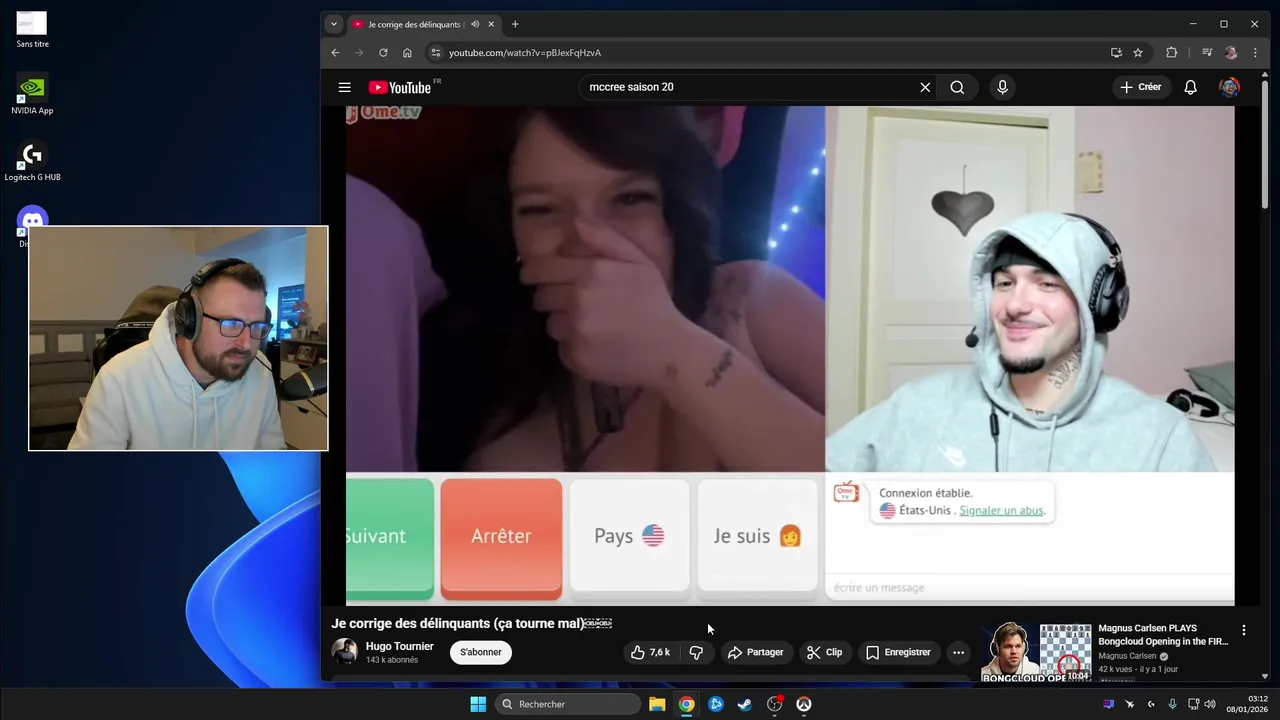Open File Explorer from the taskbar
This screenshot has width=1280, height=720.
657,704
